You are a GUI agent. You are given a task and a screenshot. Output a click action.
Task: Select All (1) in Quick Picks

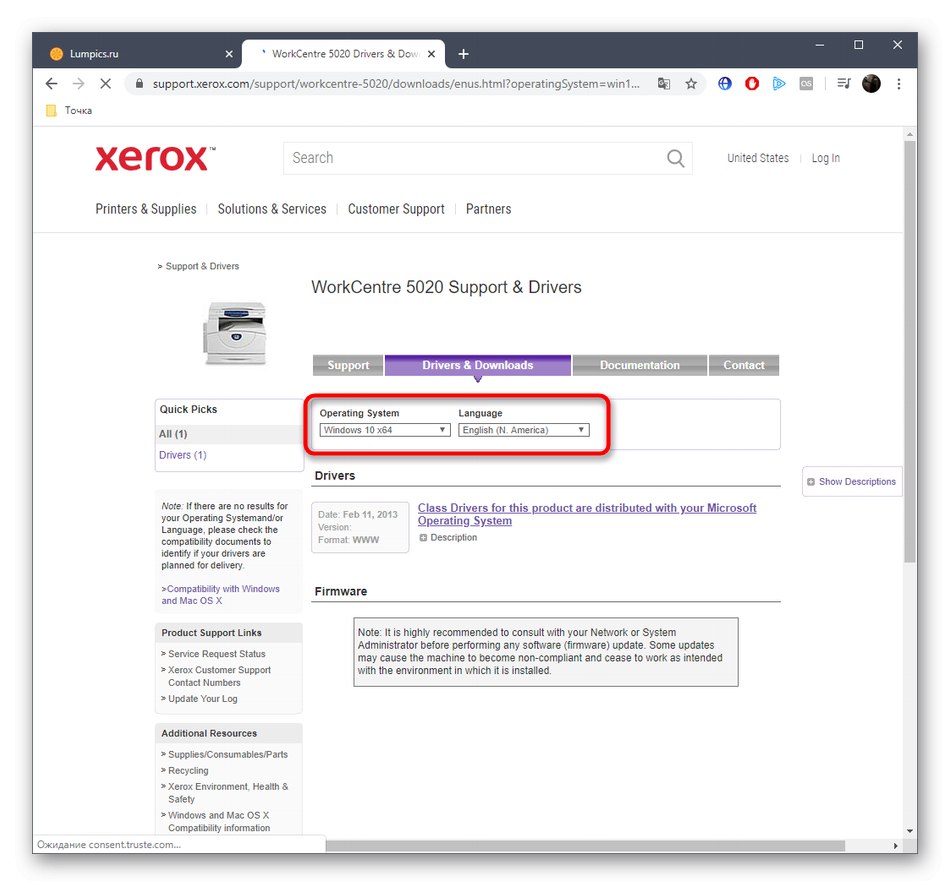coord(173,434)
